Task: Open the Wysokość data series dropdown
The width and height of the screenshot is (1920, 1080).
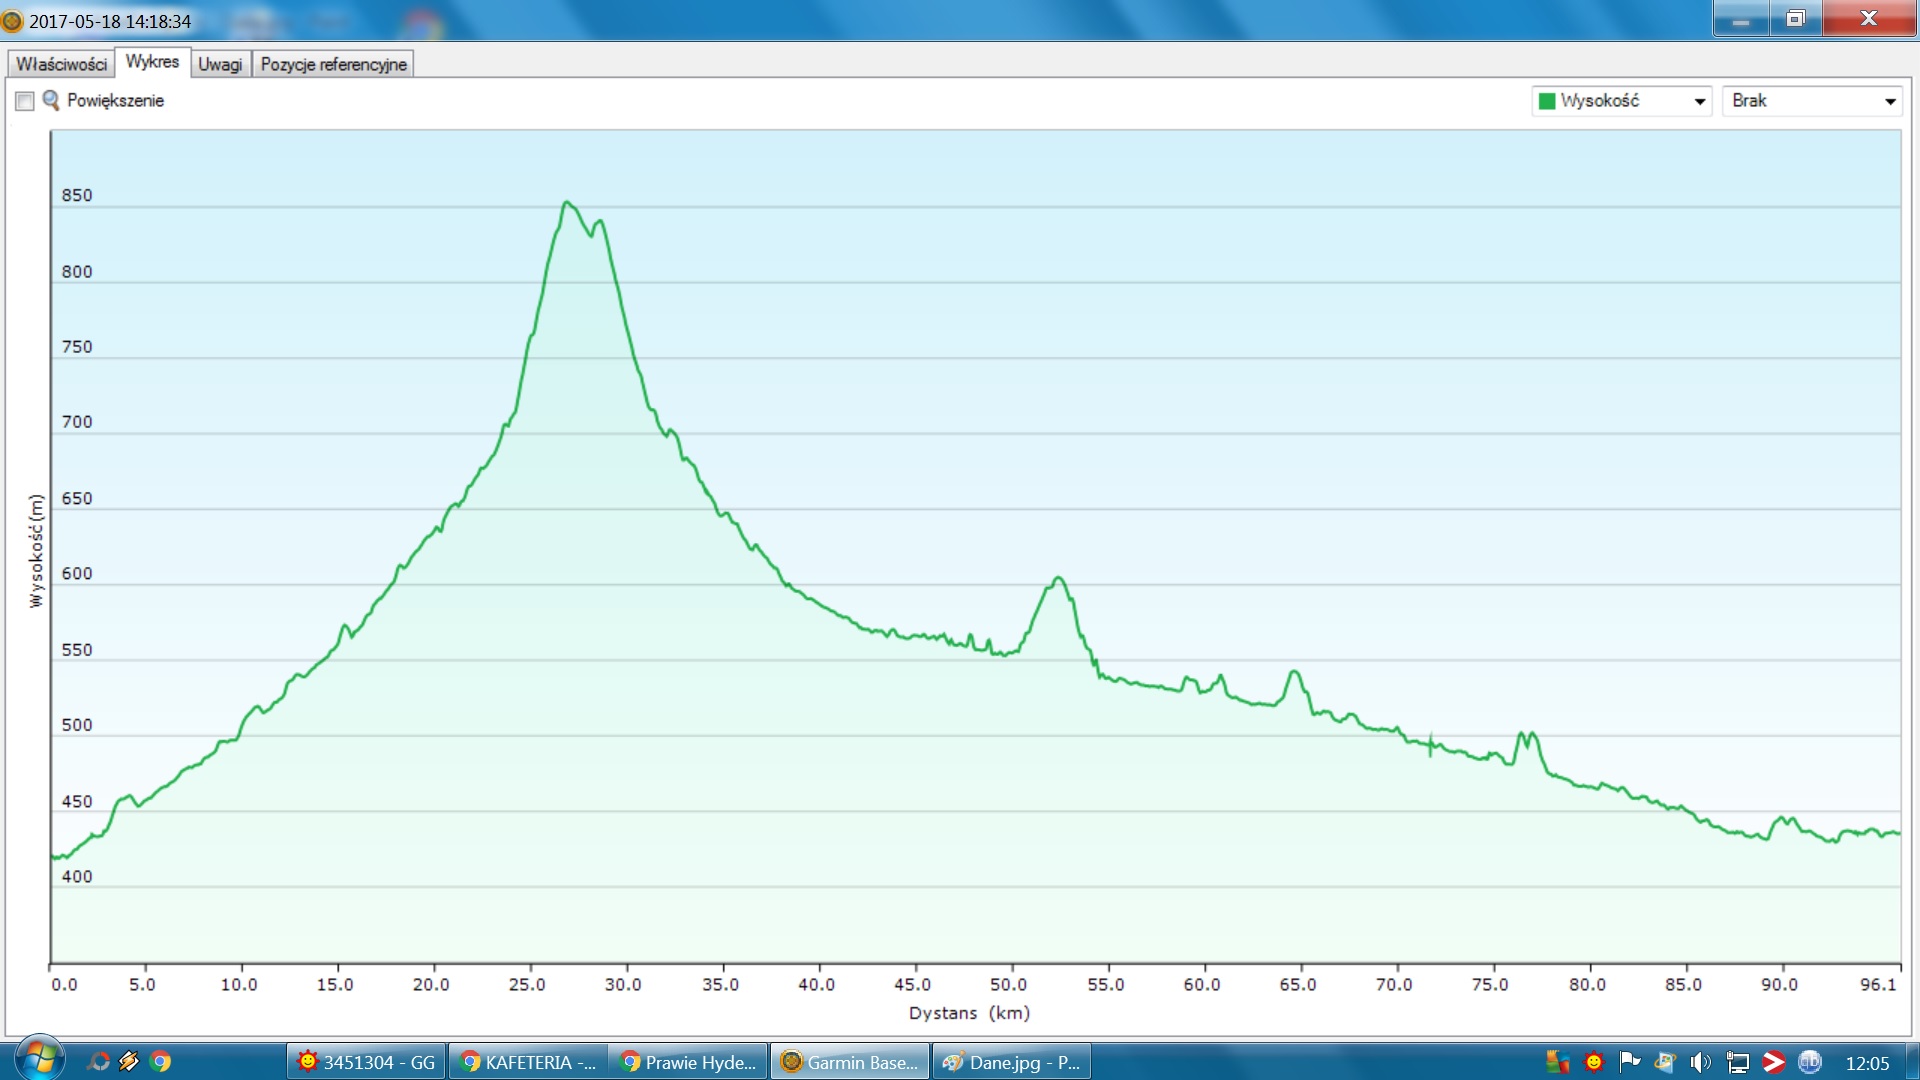Action: coord(1699,101)
